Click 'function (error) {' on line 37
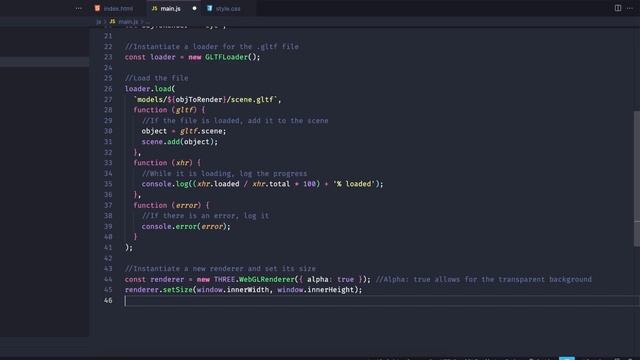Viewport: 640px width, 360px height. (x=171, y=205)
